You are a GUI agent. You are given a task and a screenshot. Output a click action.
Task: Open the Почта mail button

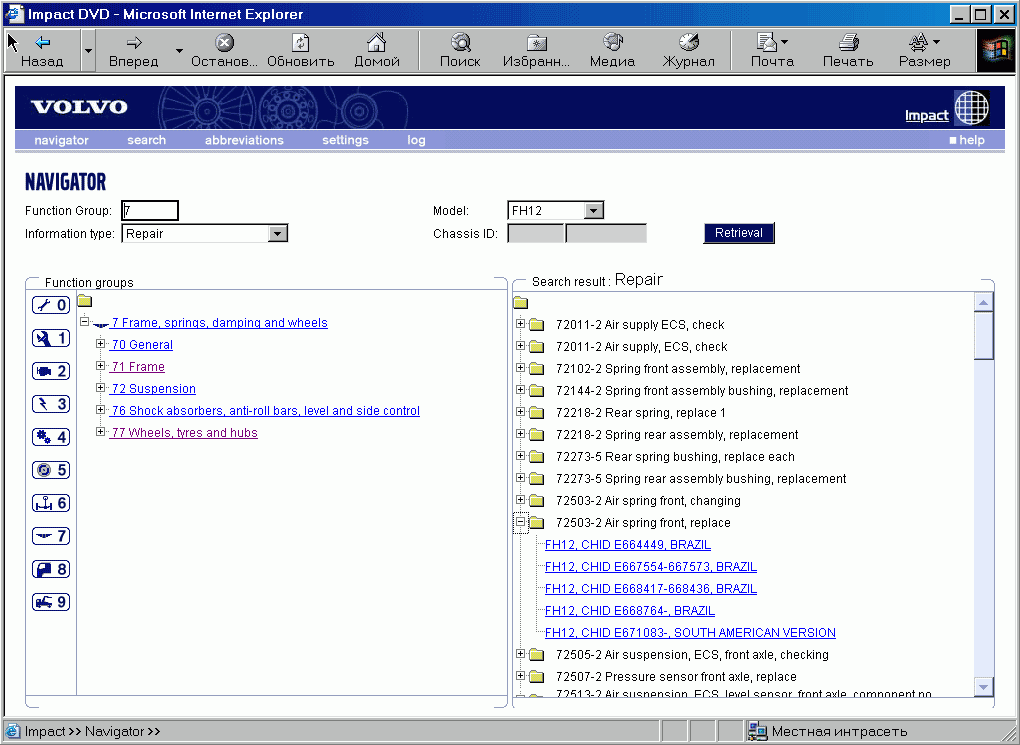tap(772, 51)
